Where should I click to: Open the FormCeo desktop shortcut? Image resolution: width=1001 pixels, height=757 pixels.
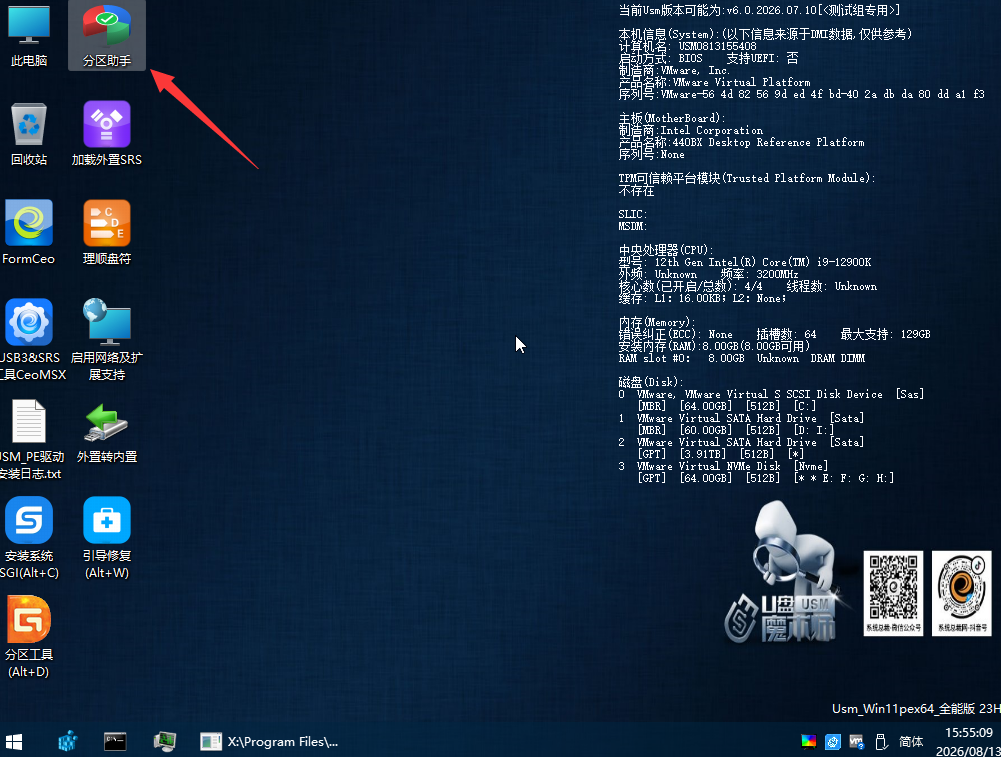(29, 233)
